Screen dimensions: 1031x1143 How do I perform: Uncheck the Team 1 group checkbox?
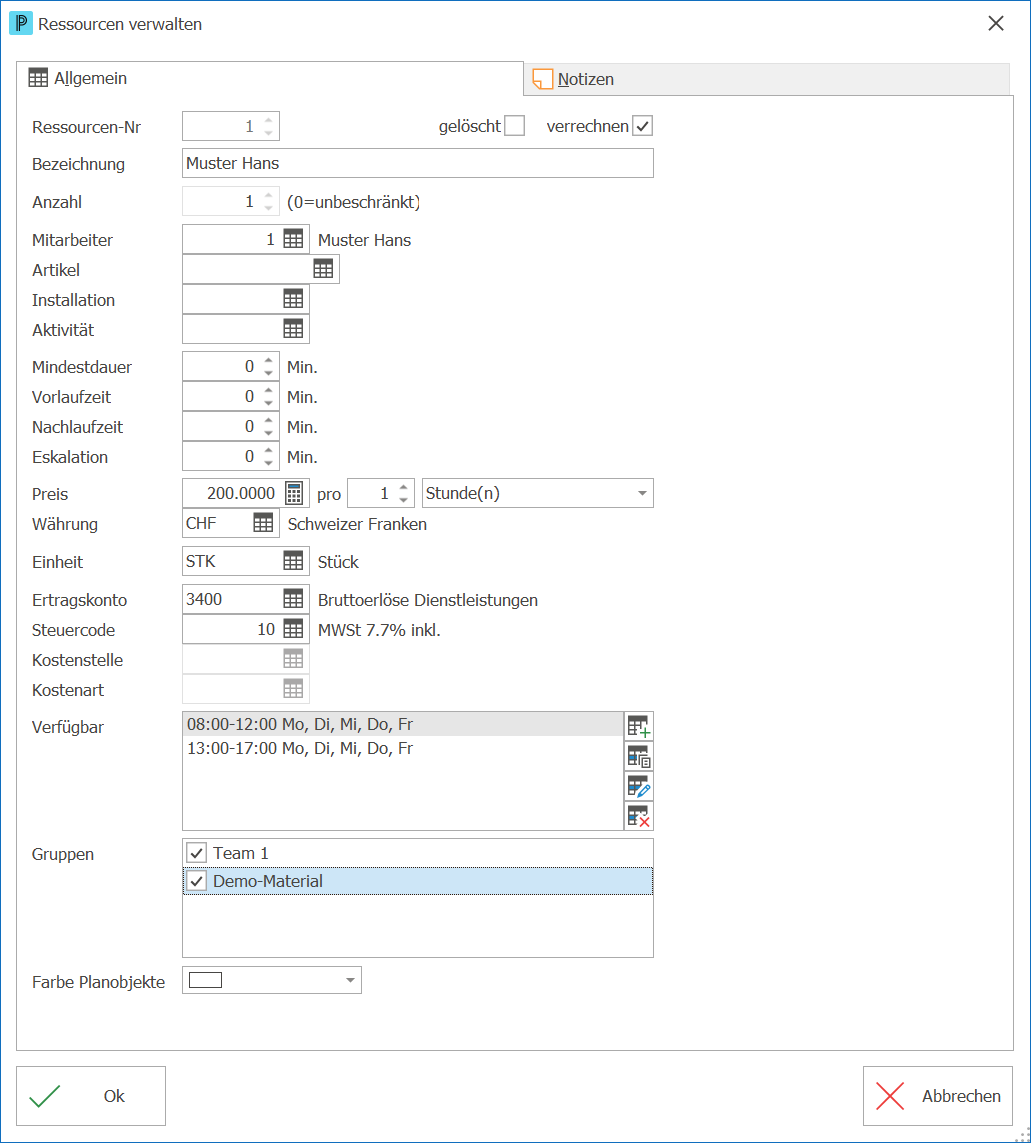[196, 853]
